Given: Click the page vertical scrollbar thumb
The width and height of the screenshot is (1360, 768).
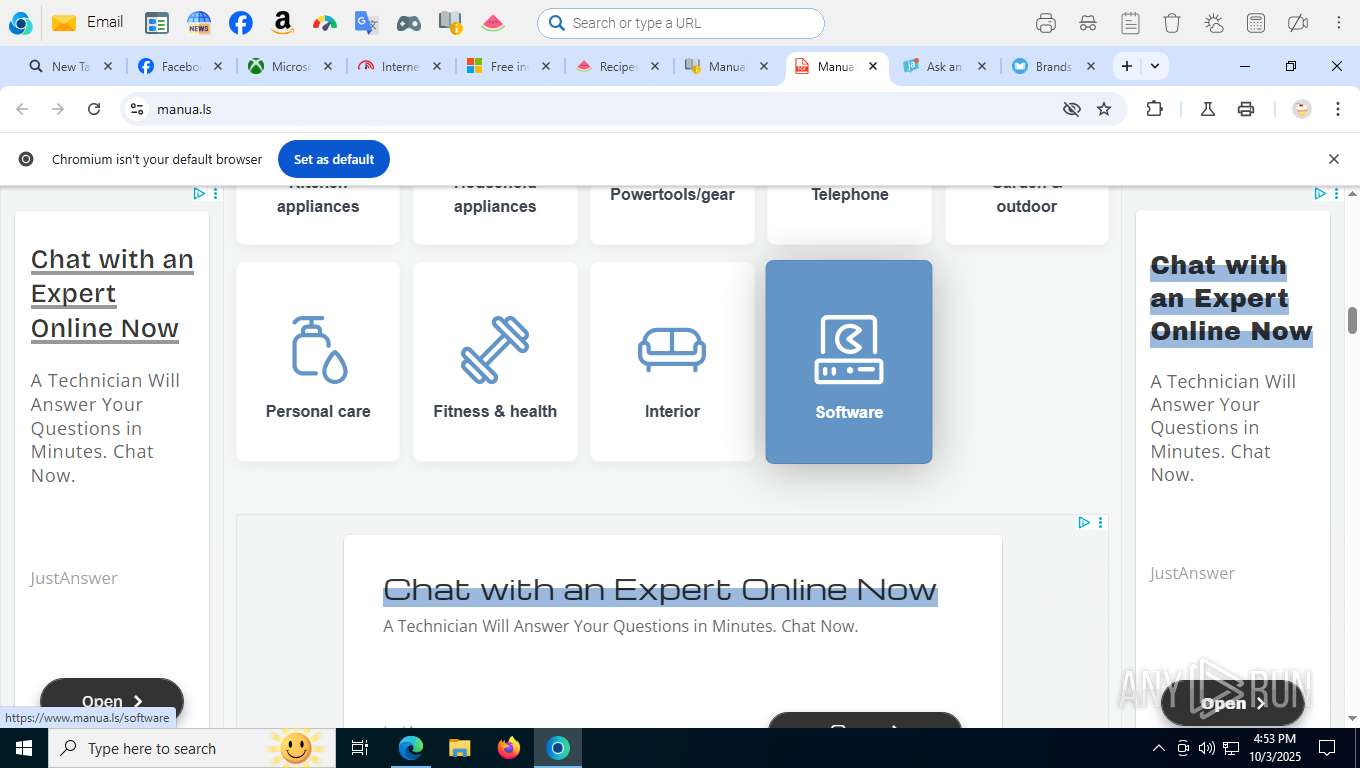Looking at the screenshot, I should click(x=1353, y=320).
